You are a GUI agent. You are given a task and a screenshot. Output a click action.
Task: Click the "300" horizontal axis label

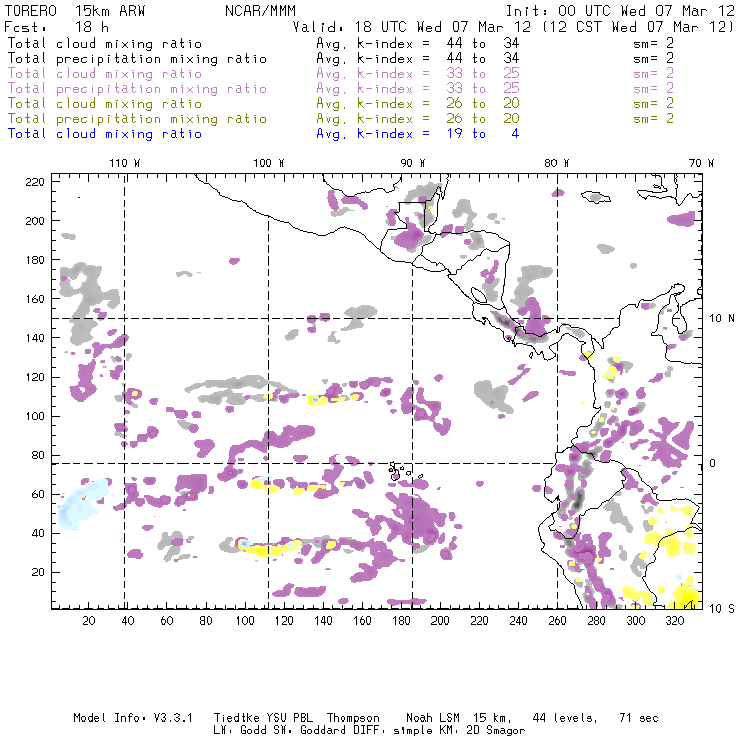[636, 620]
